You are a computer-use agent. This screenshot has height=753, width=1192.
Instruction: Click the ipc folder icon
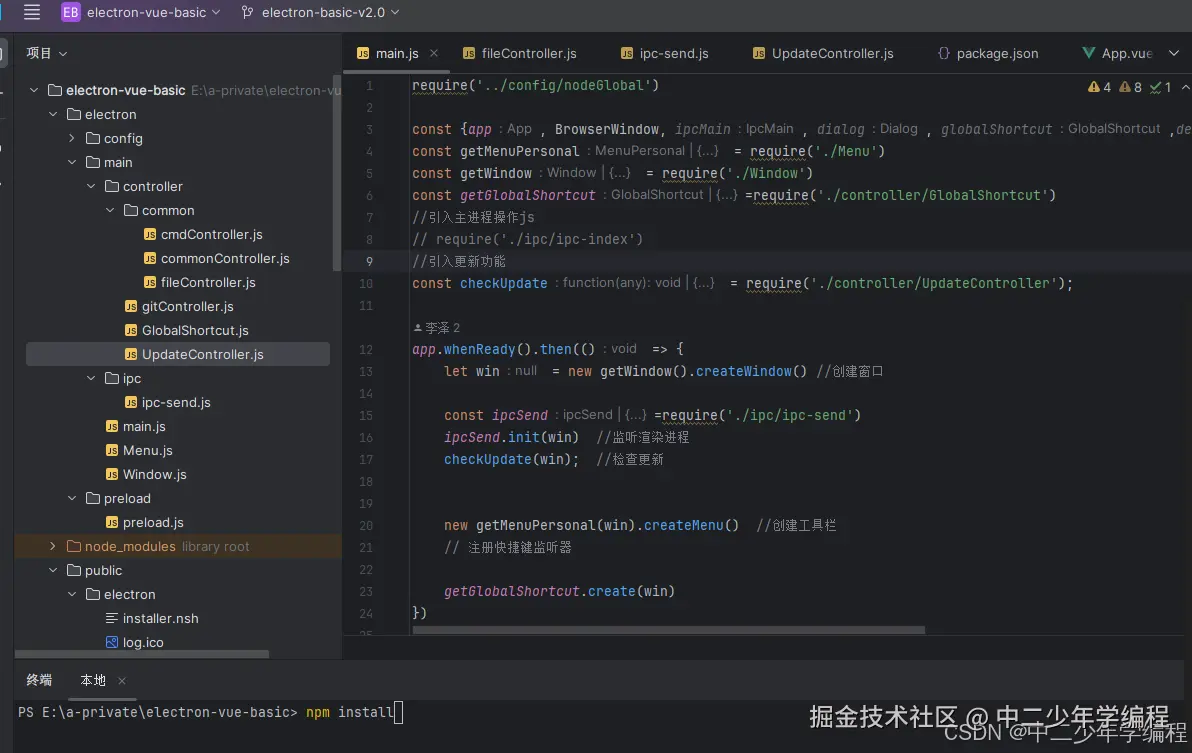click(x=112, y=378)
